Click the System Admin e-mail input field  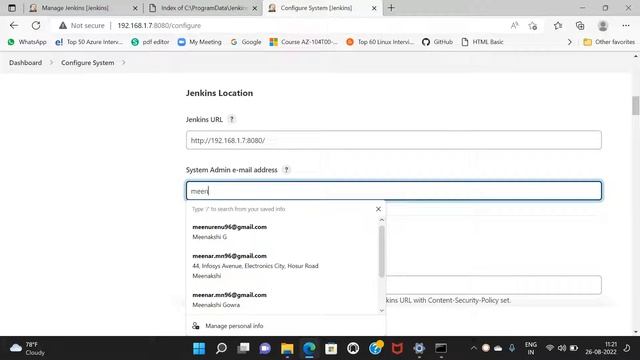[x=393, y=191]
